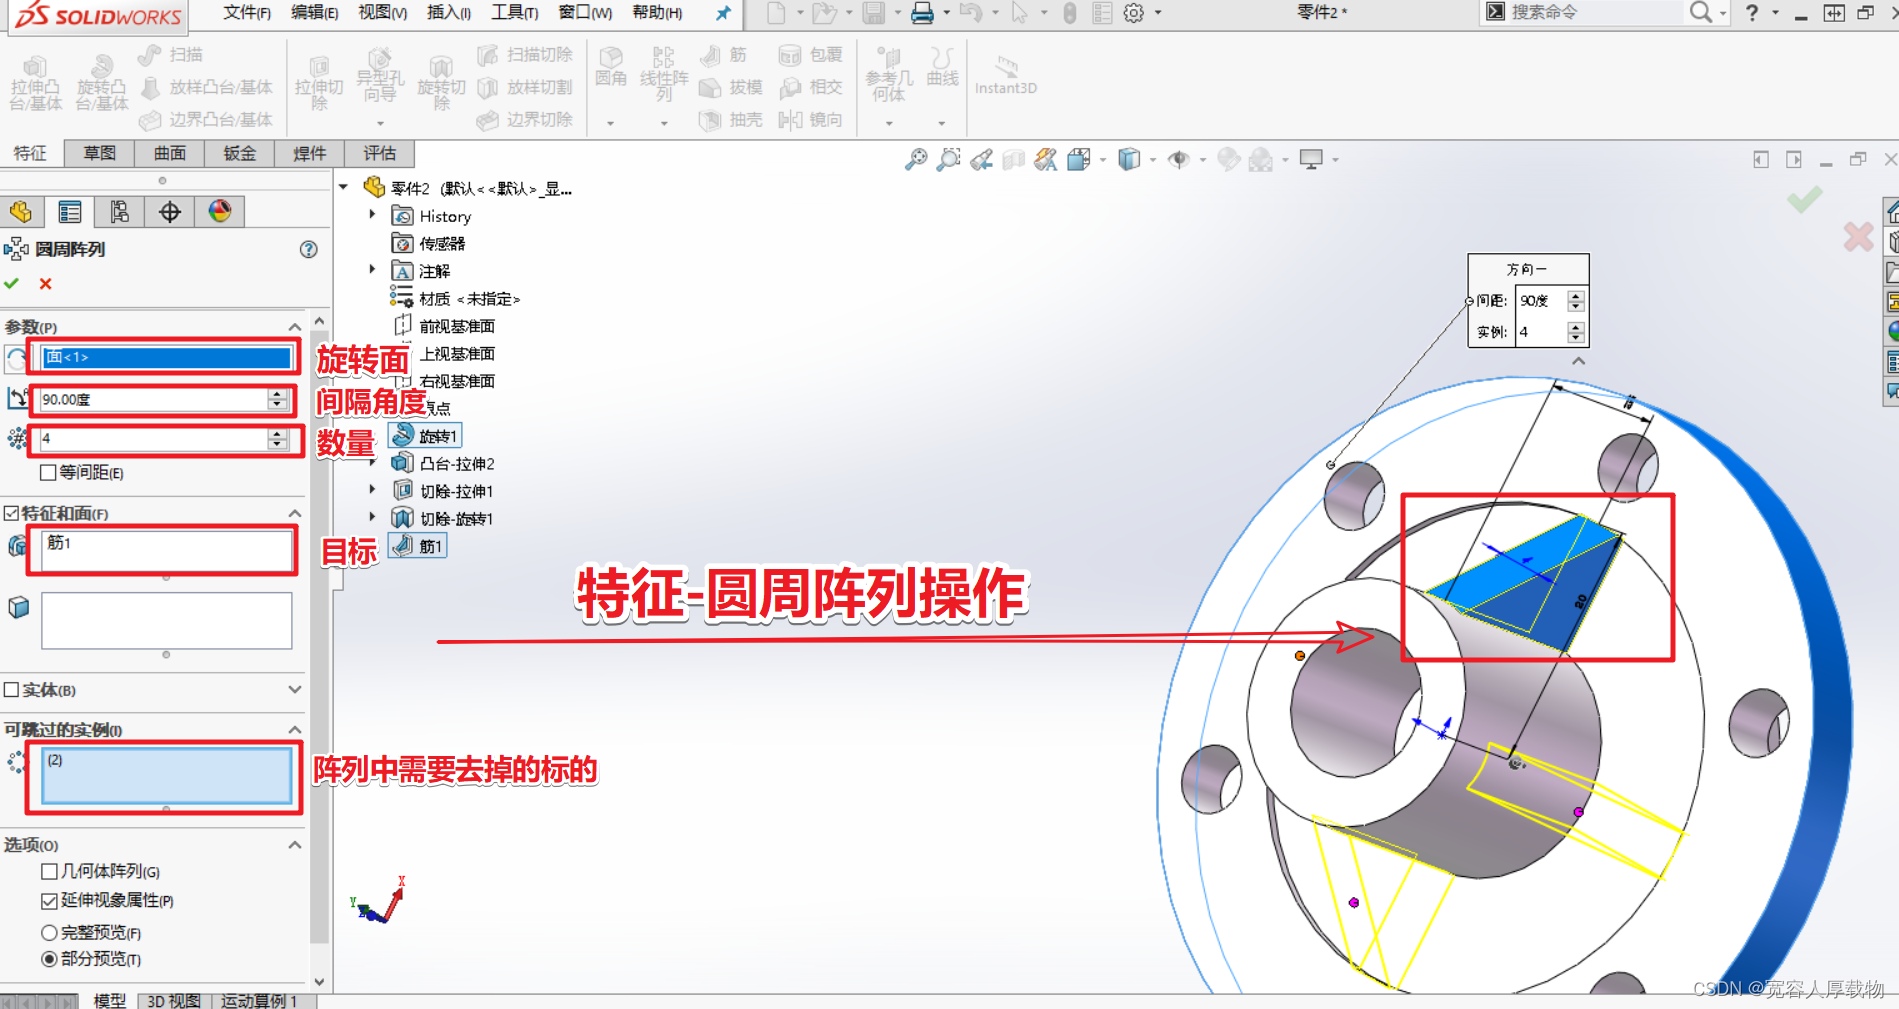Click the Instant3D tool
The height and width of the screenshot is (1009, 1899).
1006,76
